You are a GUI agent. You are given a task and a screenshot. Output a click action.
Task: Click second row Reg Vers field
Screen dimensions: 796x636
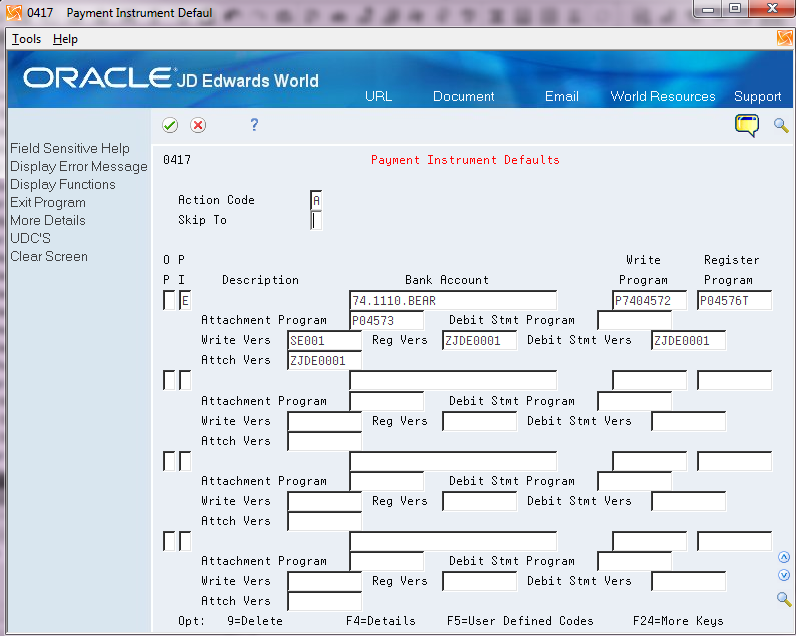480,421
